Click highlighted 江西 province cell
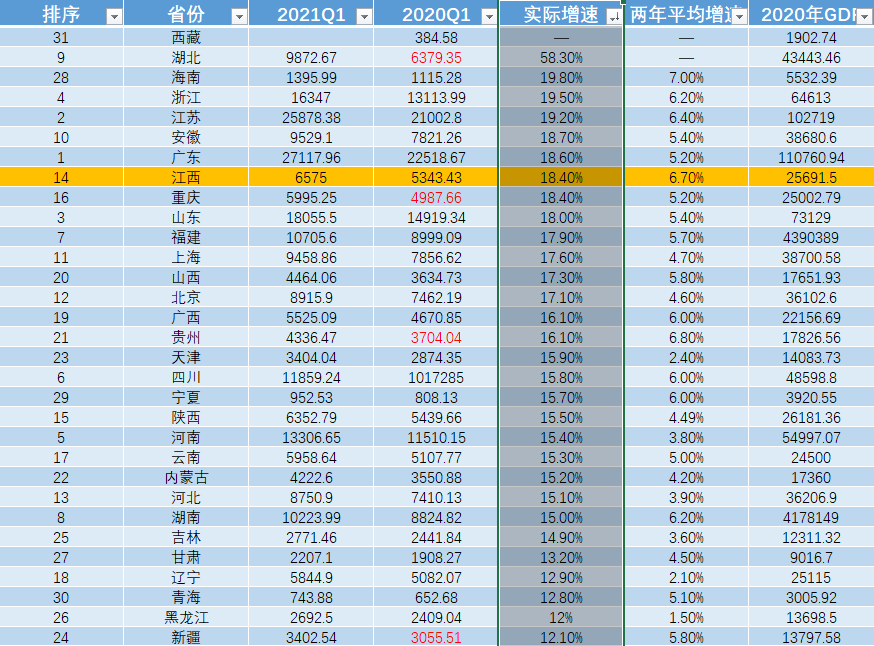 tap(186, 177)
